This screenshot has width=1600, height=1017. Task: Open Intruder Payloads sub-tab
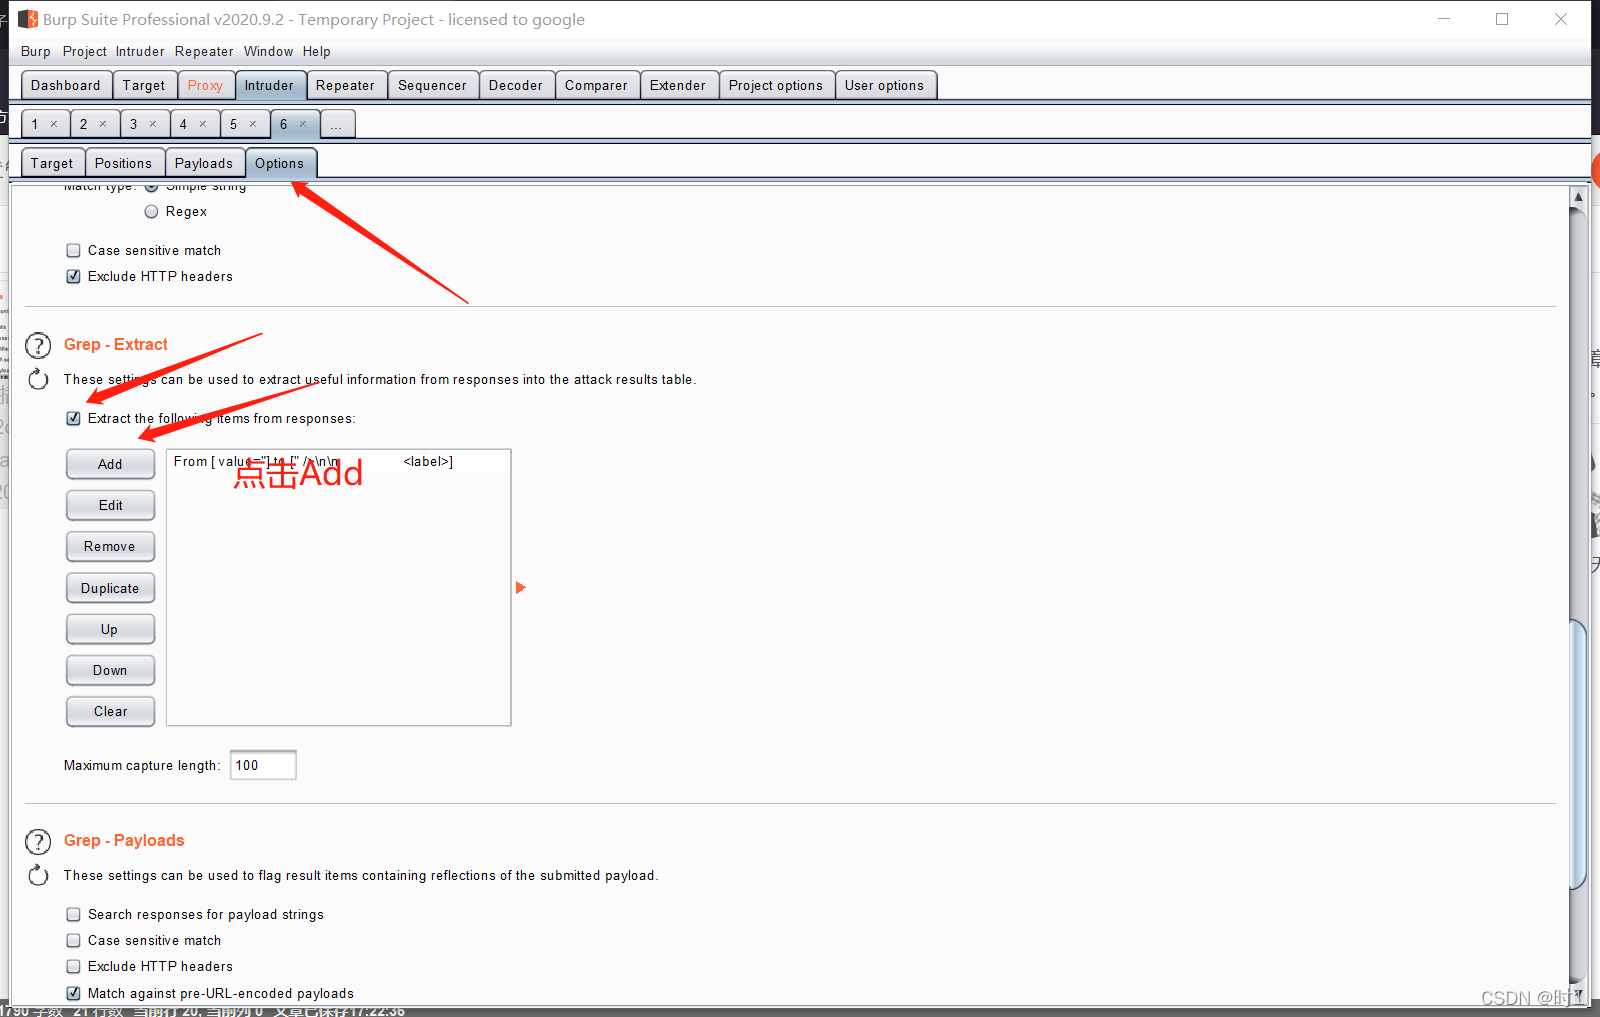(204, 164)
